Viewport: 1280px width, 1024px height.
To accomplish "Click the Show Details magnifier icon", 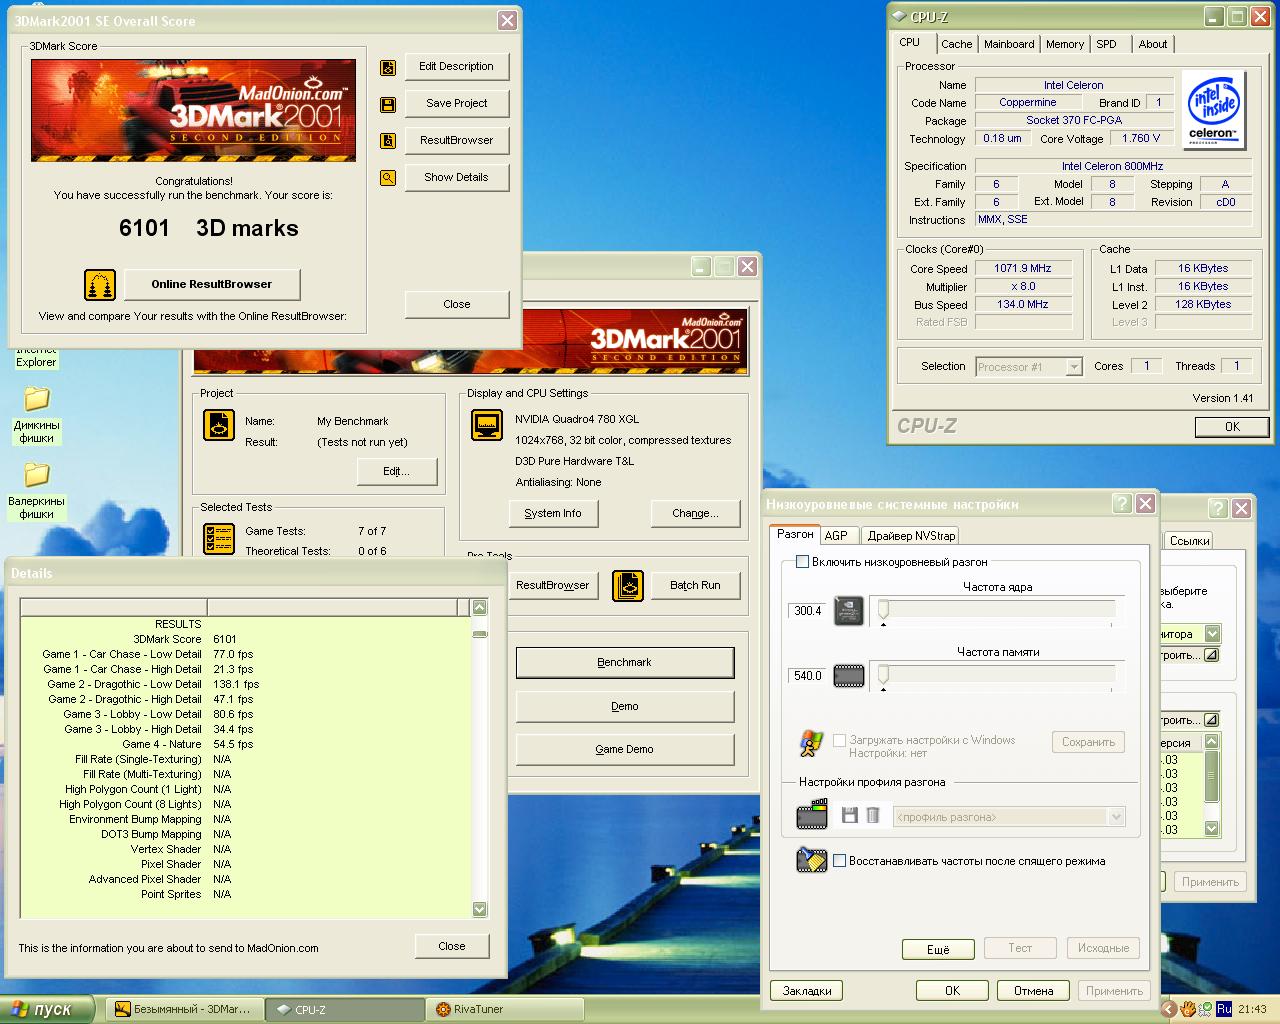I will pos(388,178).
